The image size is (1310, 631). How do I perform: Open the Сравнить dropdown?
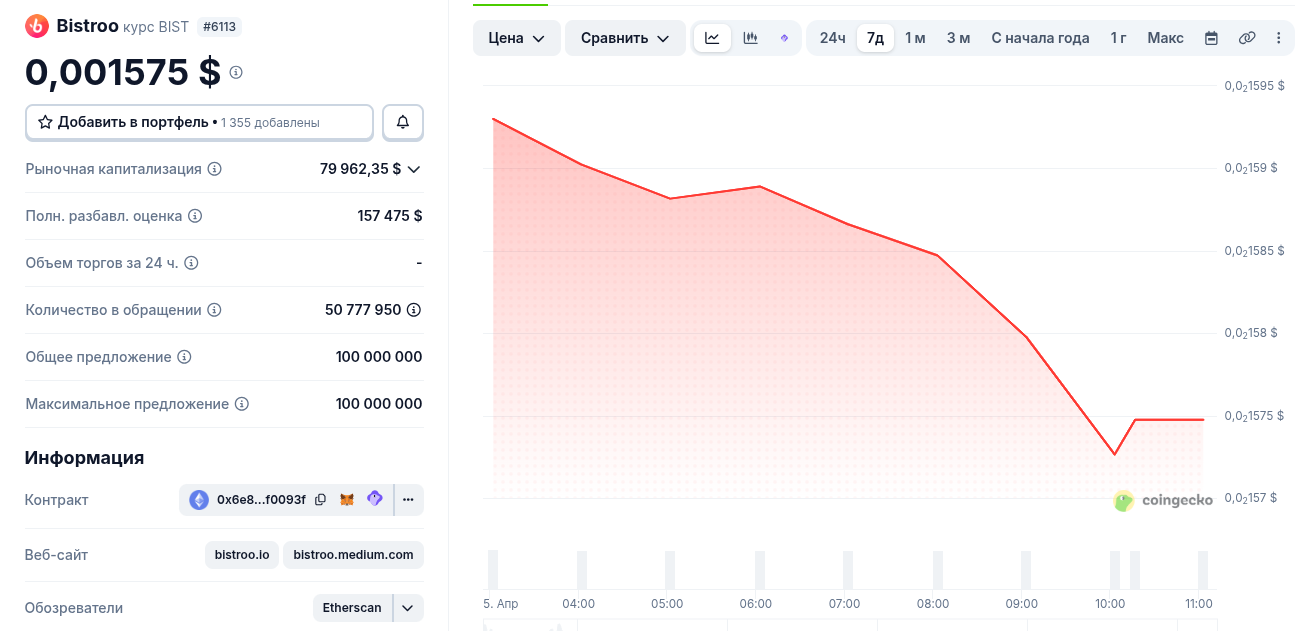click(625, 38)
